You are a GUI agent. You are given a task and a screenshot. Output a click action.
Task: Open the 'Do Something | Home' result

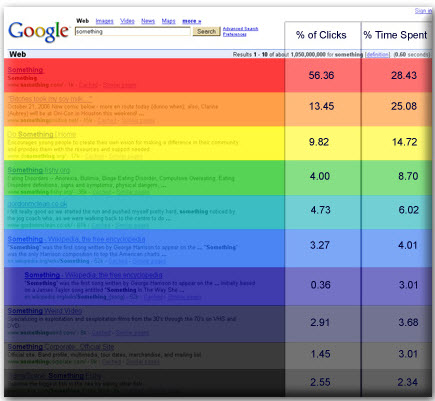[42, 134]
